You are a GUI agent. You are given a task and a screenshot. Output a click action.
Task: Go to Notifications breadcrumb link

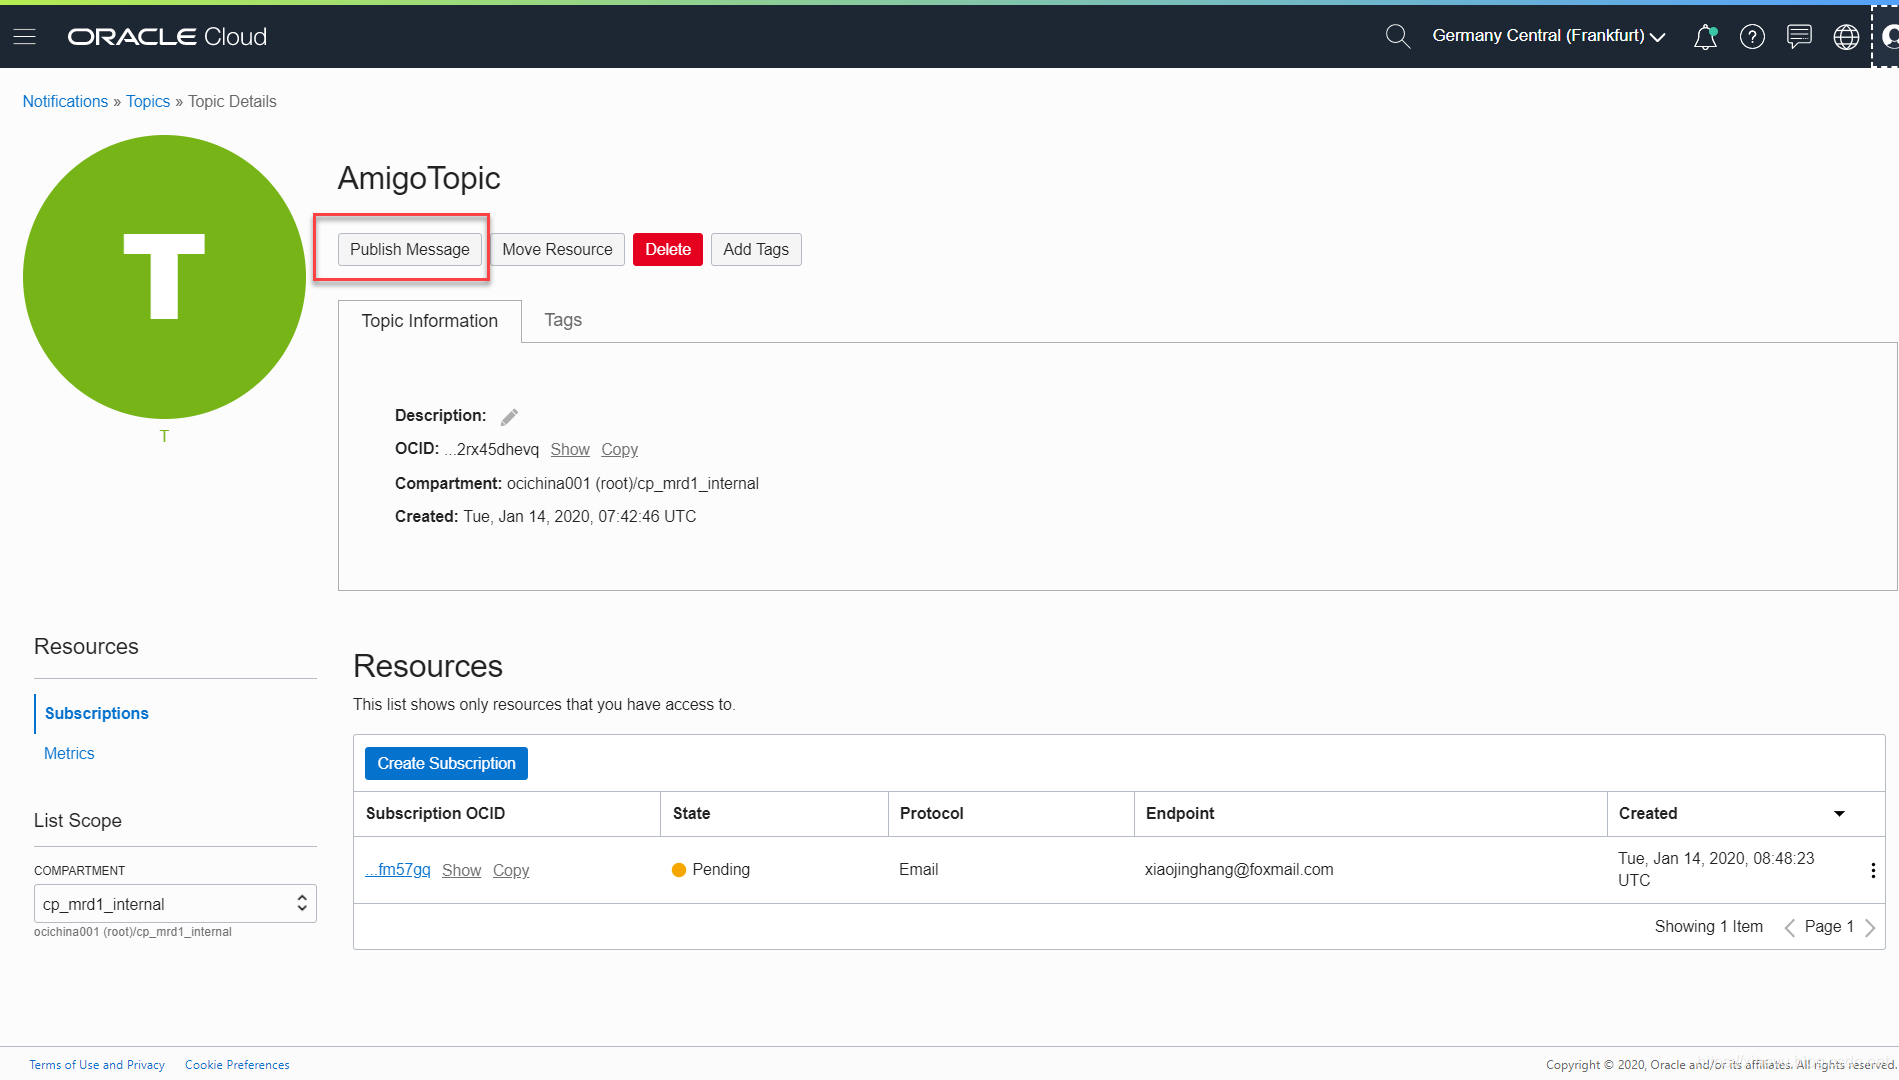[65, 101]
